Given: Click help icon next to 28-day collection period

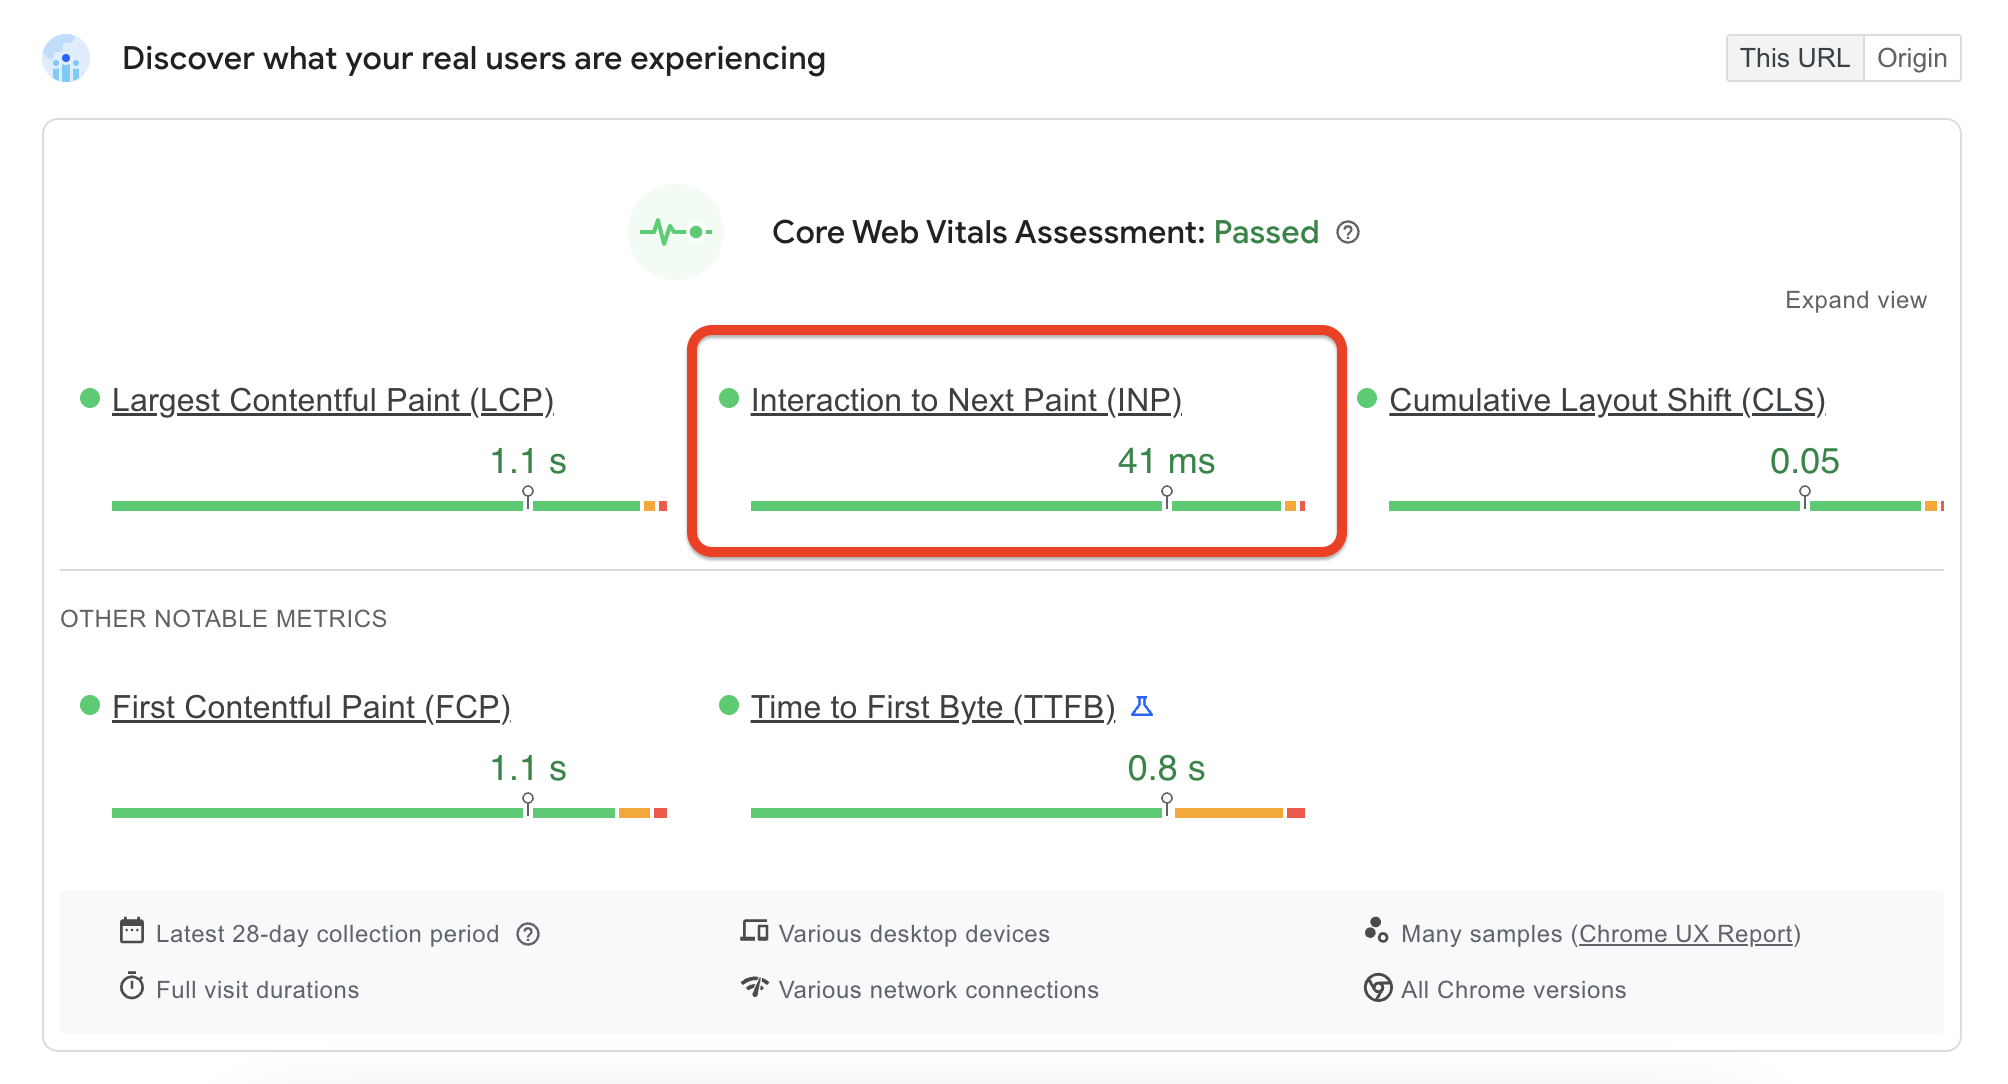Looking at the screenshot, I should tap(528, 934).
